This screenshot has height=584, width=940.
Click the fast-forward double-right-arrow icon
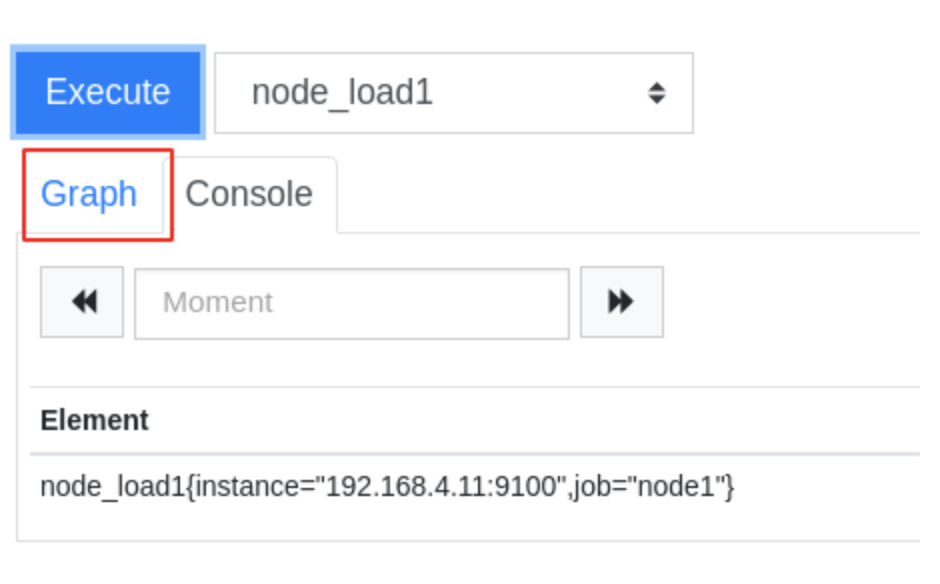pyautogui.click(x=620, y=302)
